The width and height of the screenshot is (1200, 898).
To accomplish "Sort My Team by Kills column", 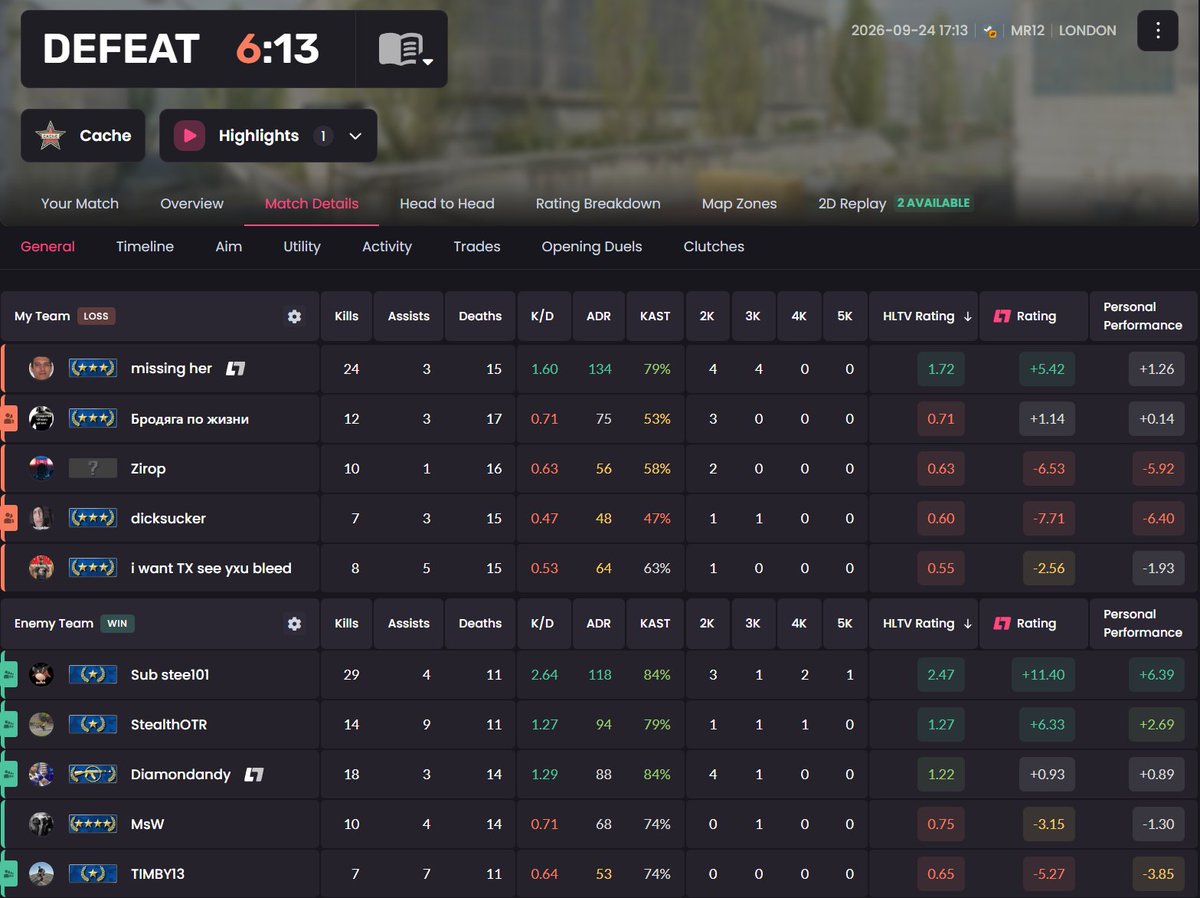I will point(346,316).
